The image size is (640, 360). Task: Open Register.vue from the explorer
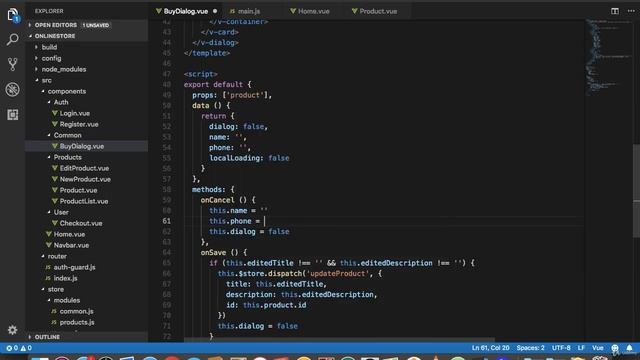pyautogui.click(x=87, y=124)
